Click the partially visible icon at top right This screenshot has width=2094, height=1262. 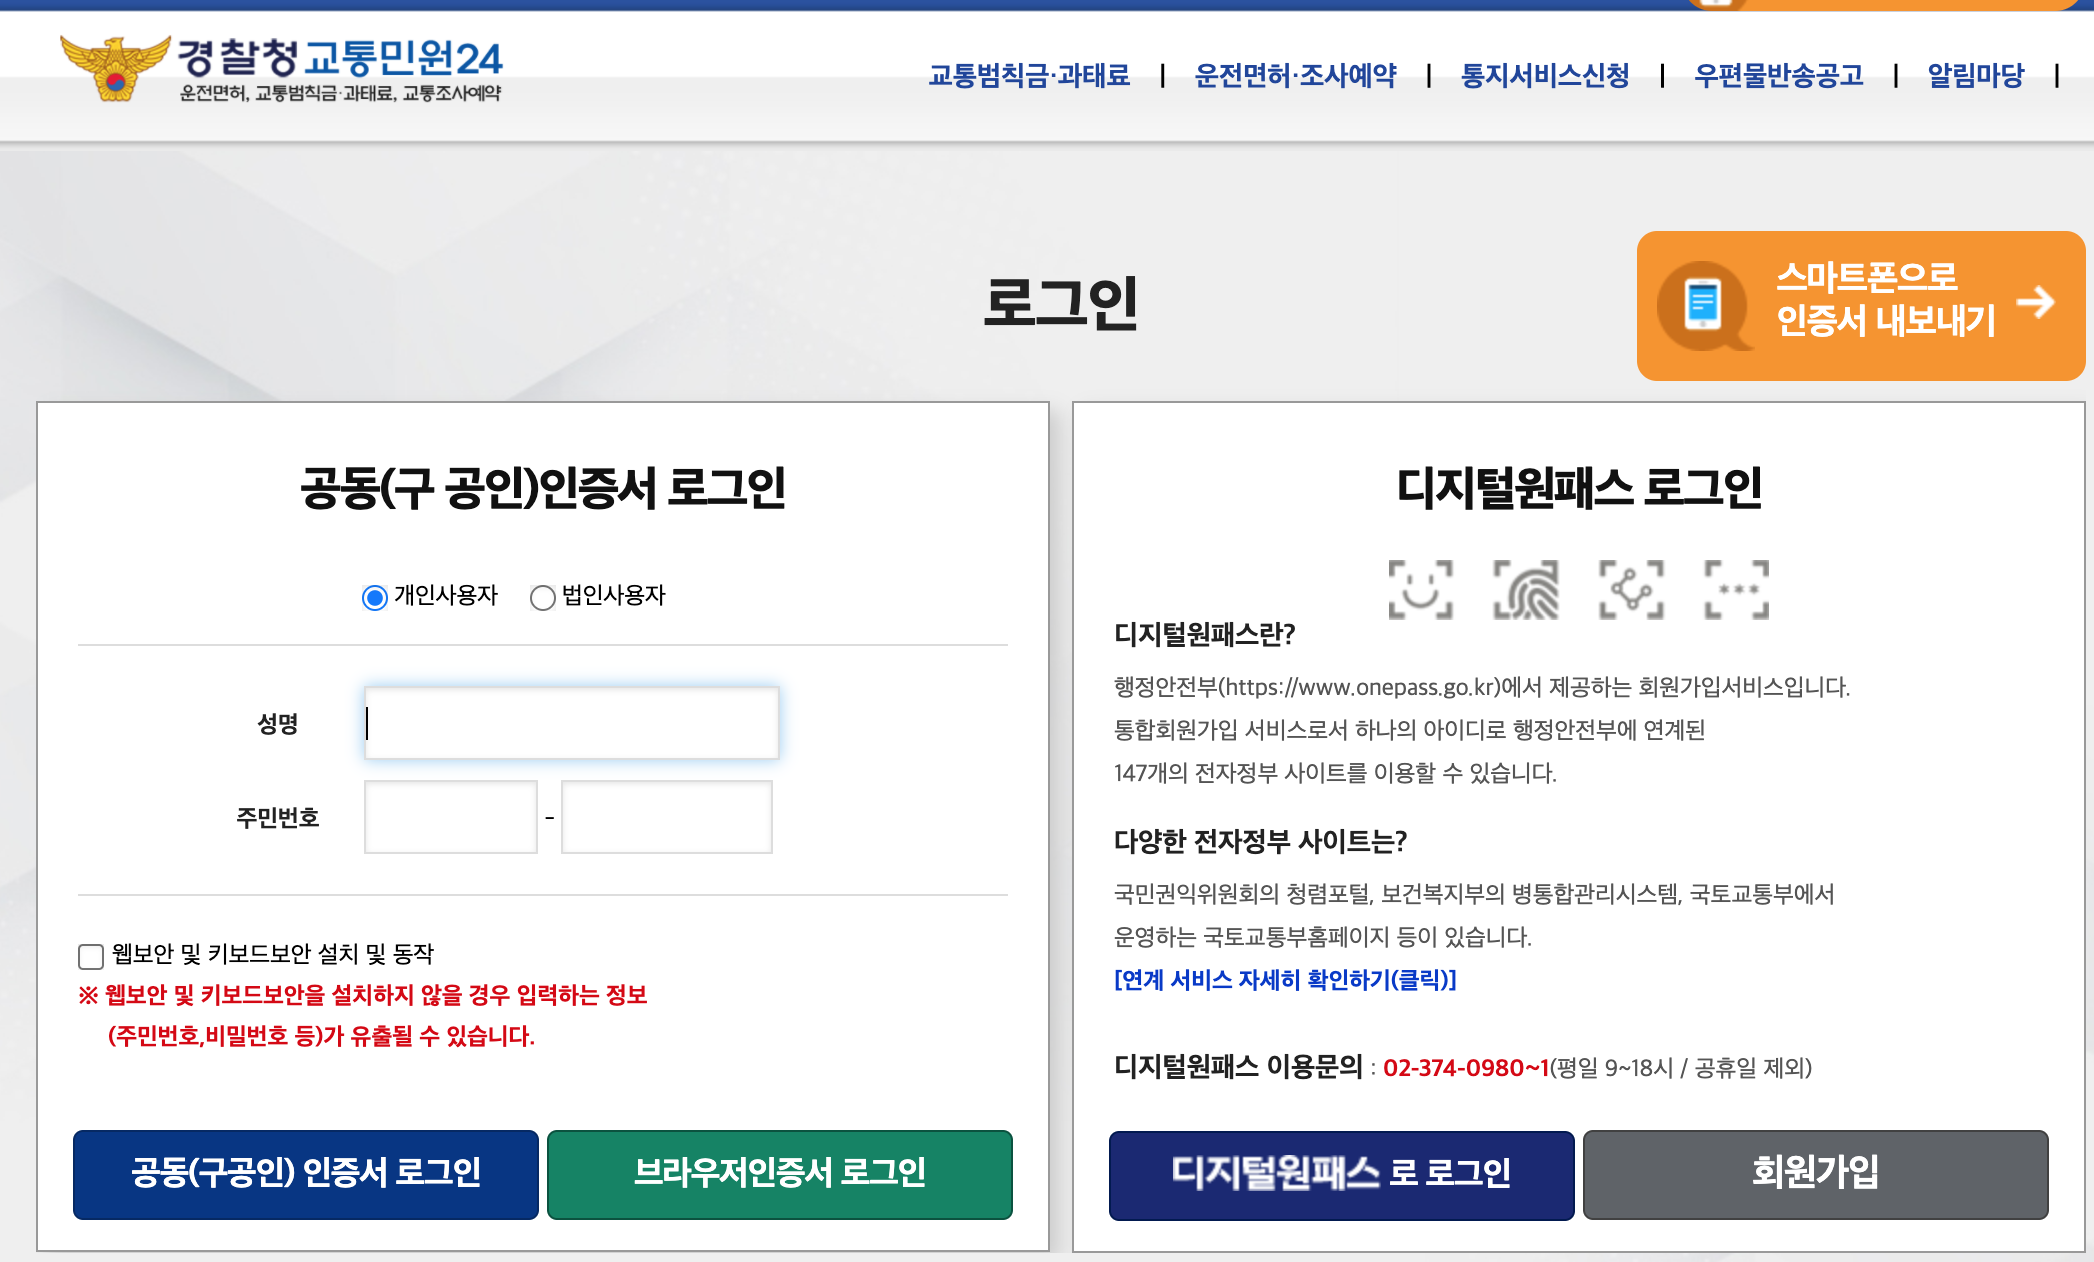tap(1717, 5)
